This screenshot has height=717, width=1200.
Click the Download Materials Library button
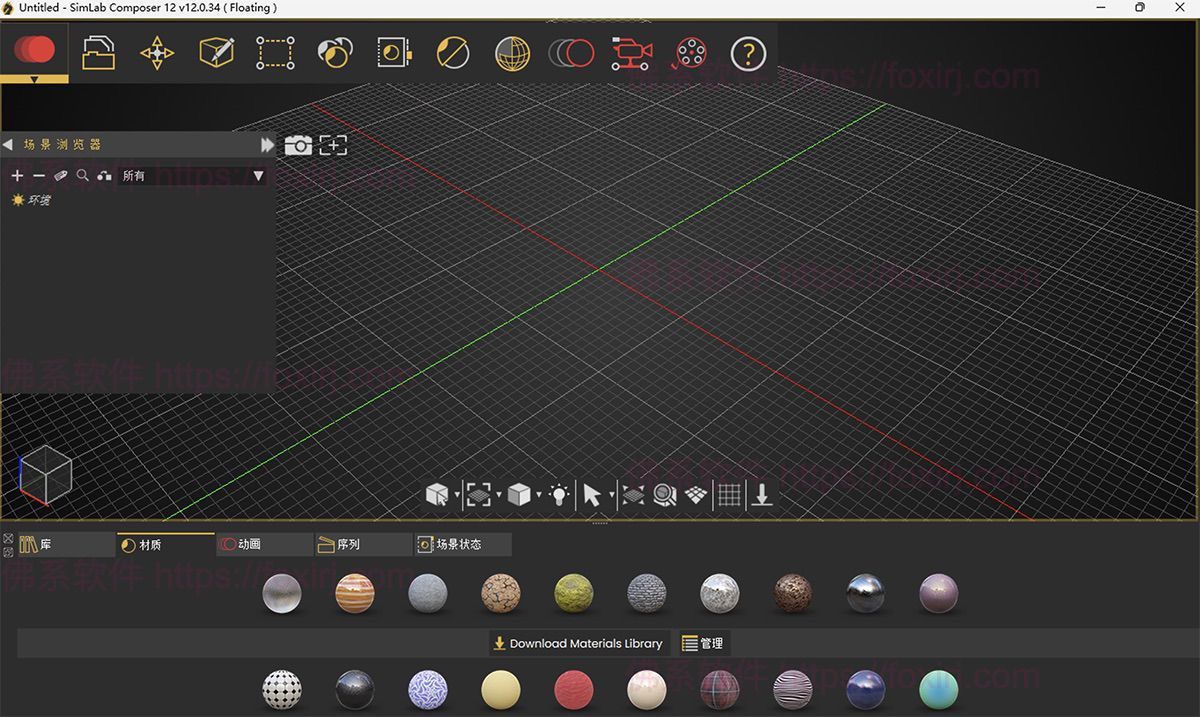click(x=578, y=643)
